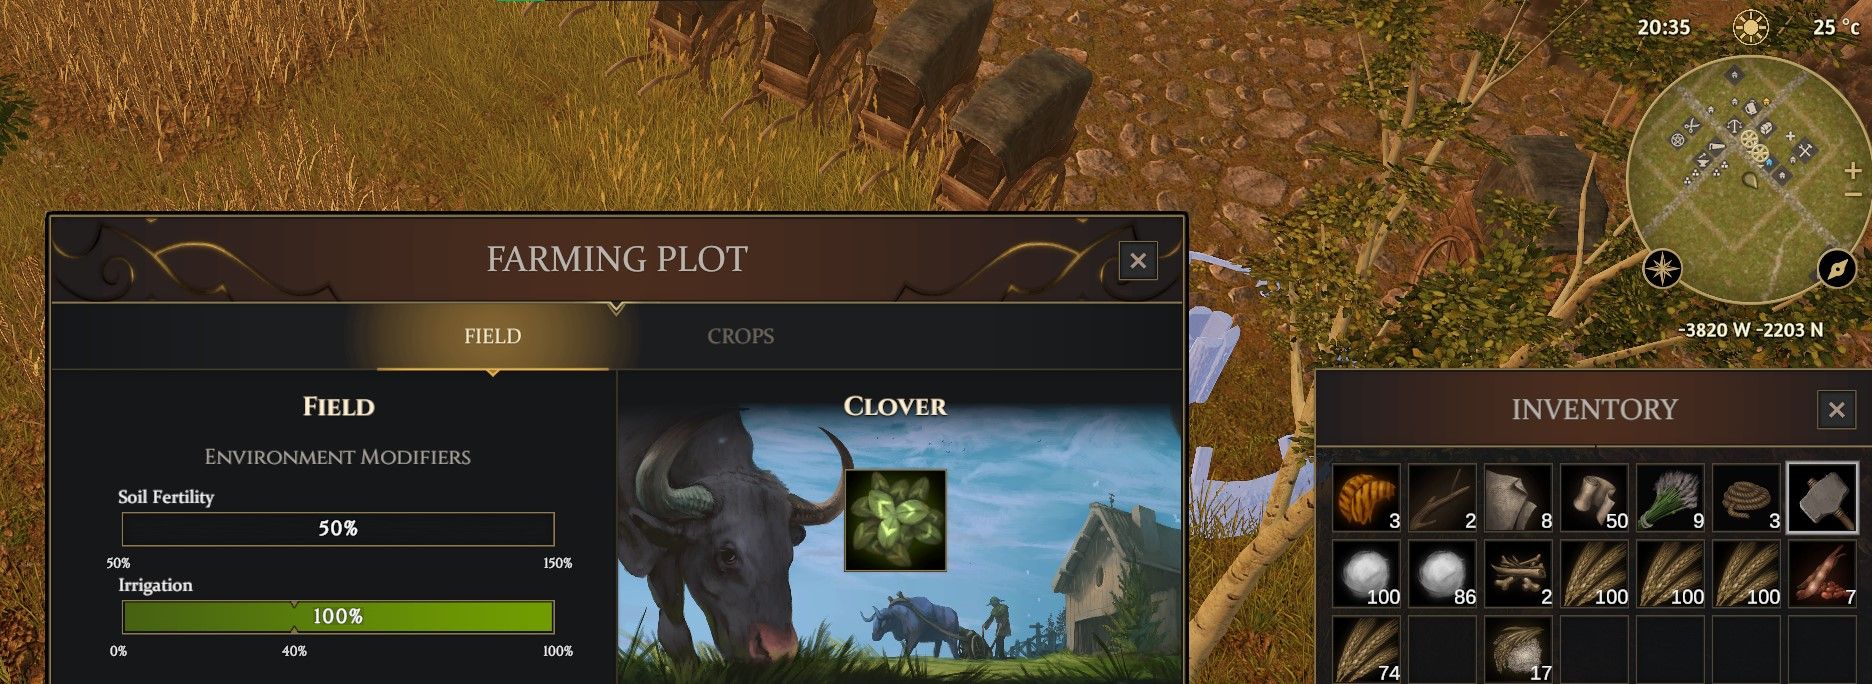Click the Soil Fertility bar

(x=338, y=528)
